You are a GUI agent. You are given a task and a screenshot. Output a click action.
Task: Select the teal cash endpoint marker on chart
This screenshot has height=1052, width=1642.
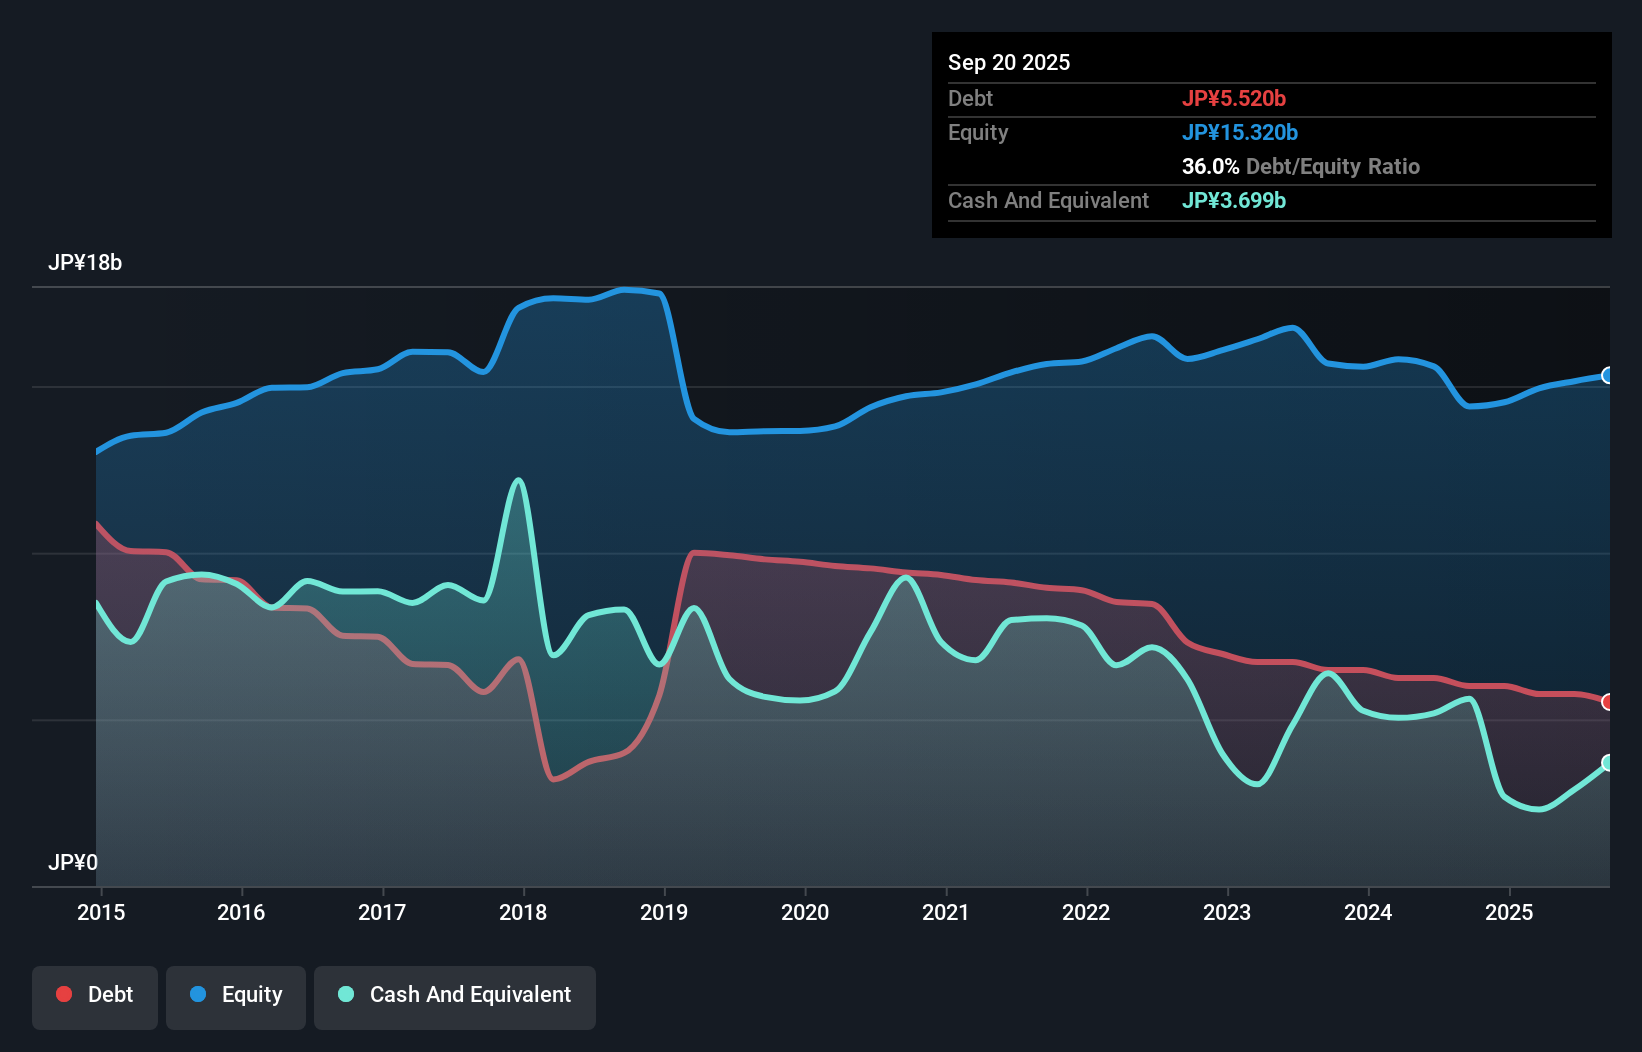point(1606,763)
